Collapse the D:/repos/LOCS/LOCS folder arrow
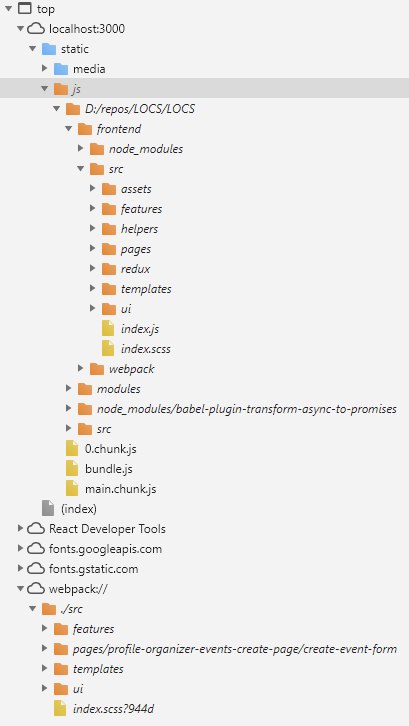 [x=57, y=109]
